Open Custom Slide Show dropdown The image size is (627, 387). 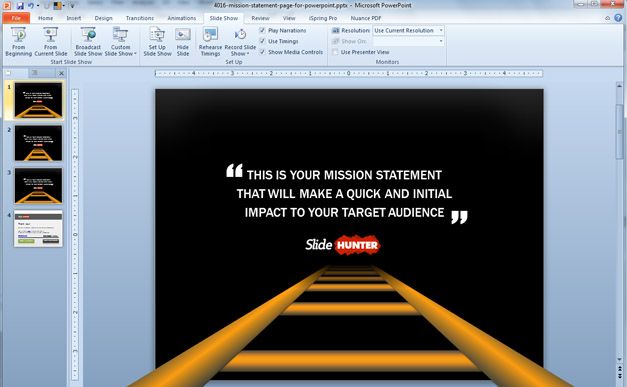coord(120,42)
